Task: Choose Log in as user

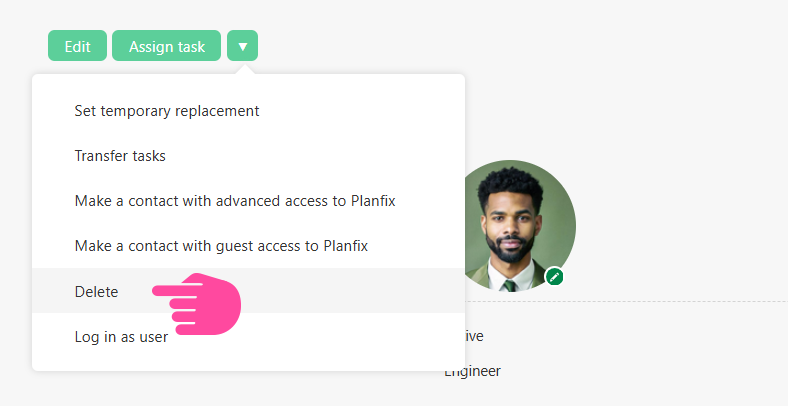Action: tap(121, 337)
